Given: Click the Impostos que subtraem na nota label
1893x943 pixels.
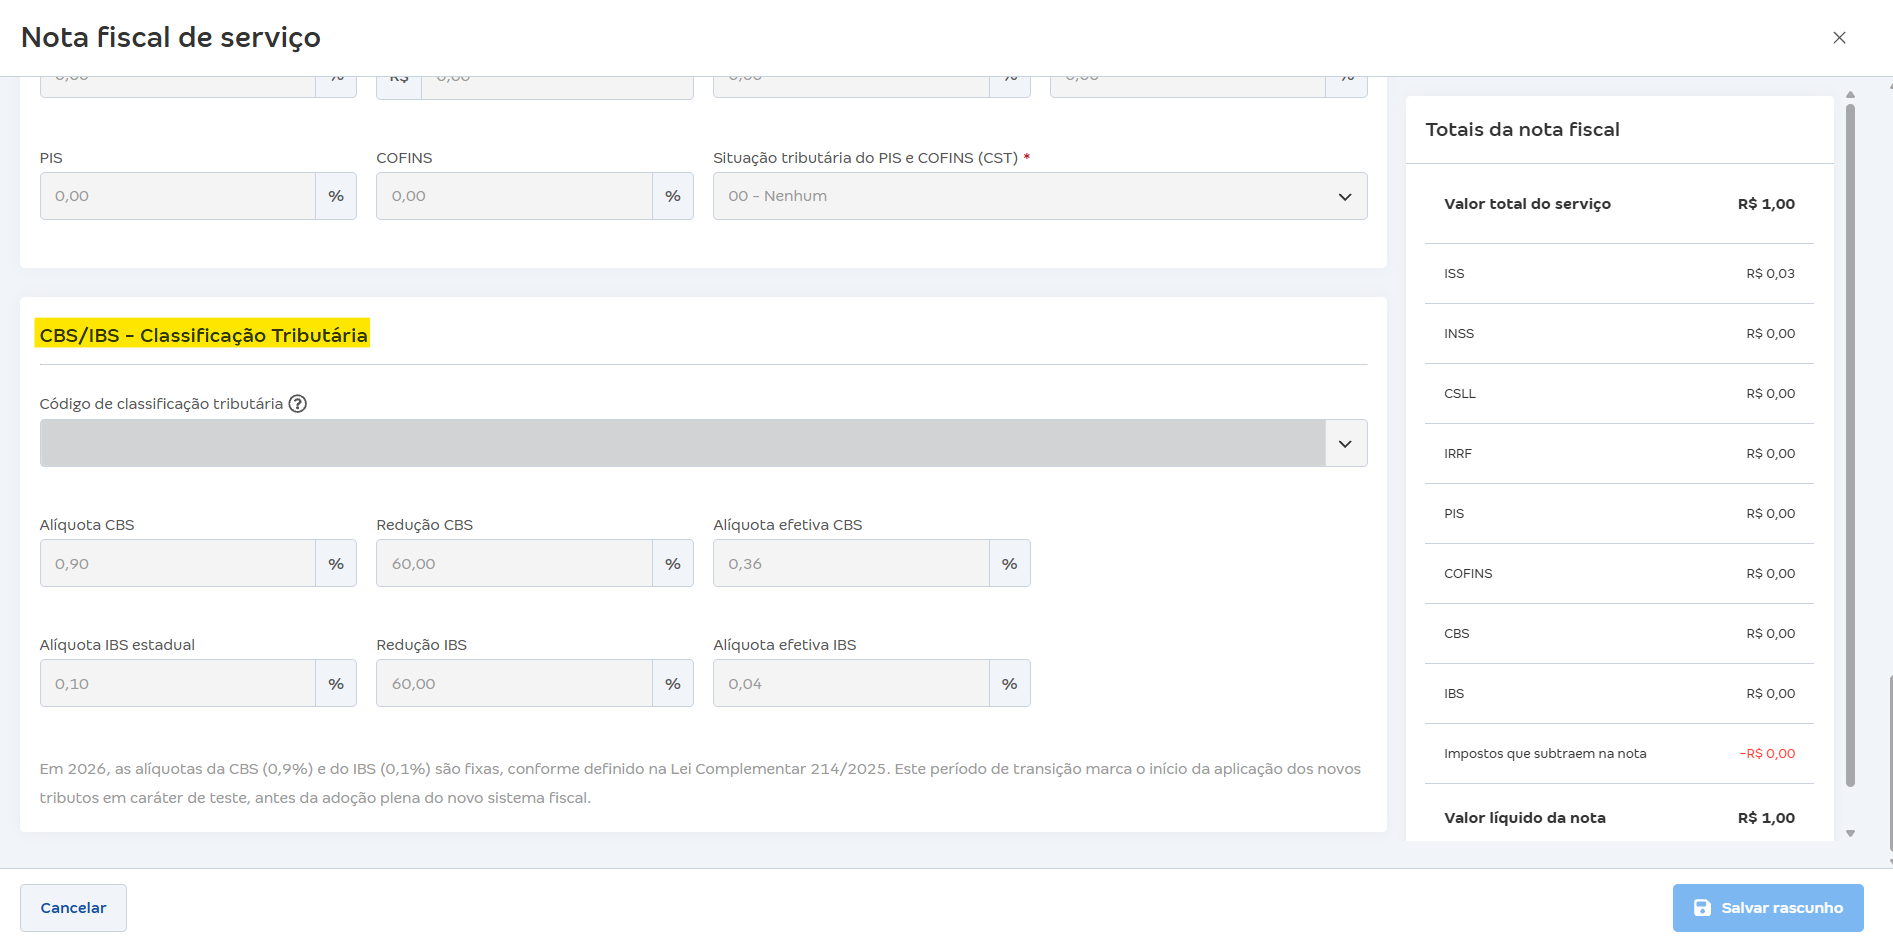Looking at the screenshot, I should (1545, 754).
